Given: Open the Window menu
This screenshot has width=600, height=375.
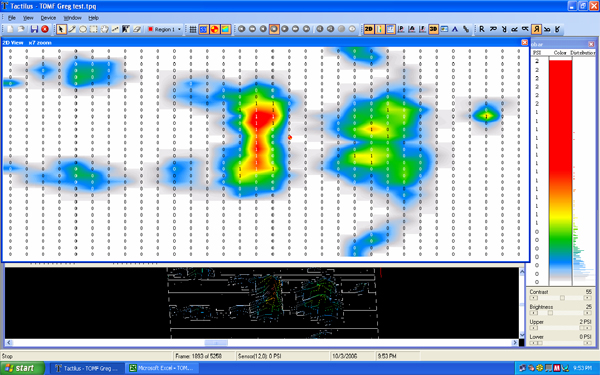Looking at the screenshot, I should coord(72,18).
